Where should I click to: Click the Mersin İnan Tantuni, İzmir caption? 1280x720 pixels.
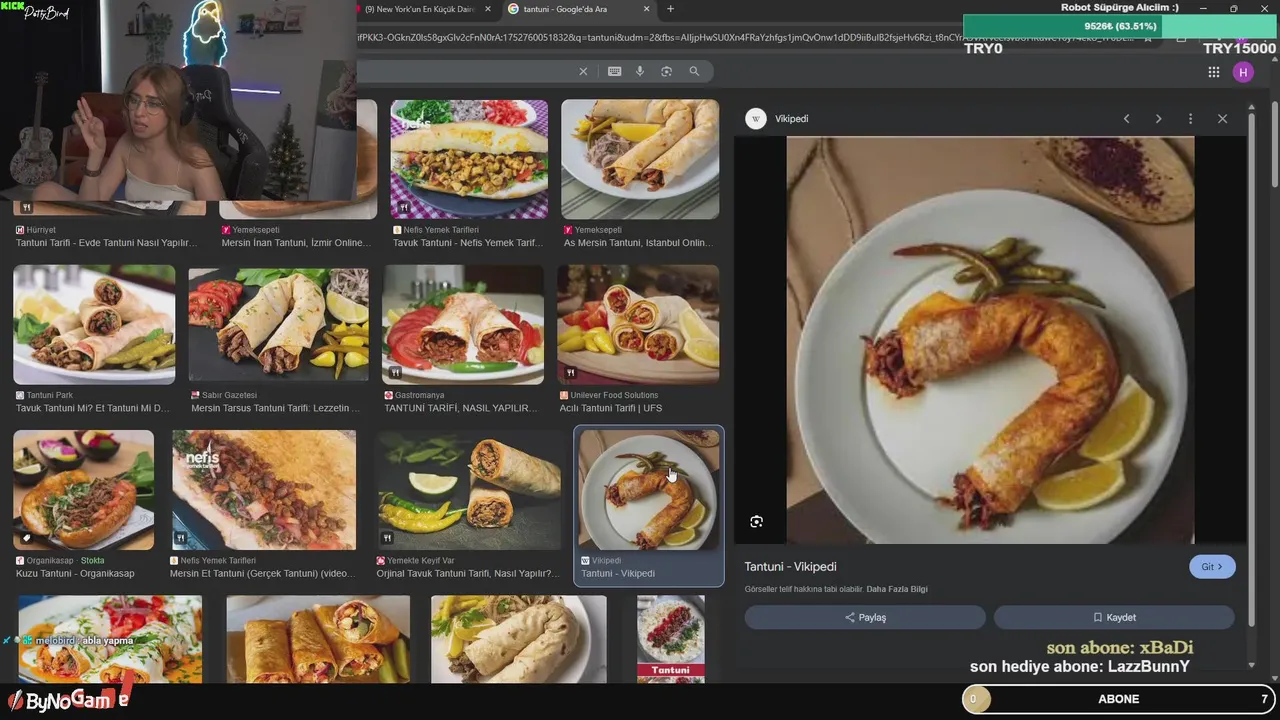point(296,243)
